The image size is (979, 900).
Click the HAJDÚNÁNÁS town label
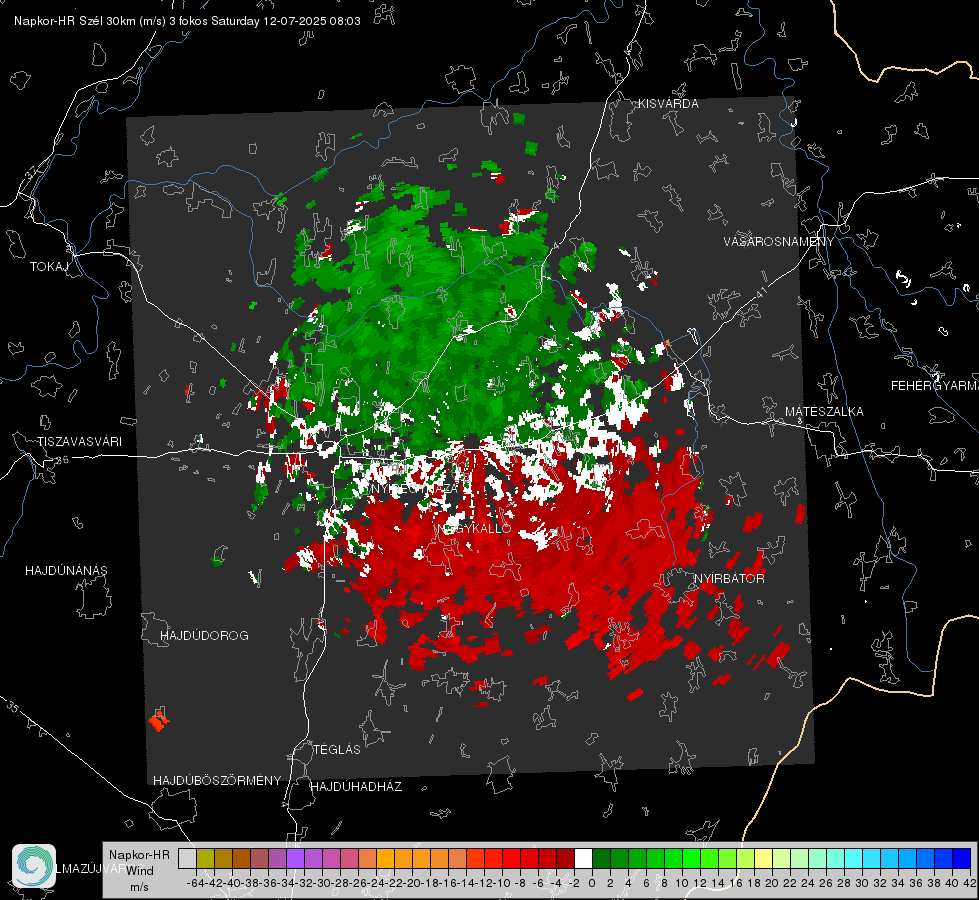[x=66, y=571]
